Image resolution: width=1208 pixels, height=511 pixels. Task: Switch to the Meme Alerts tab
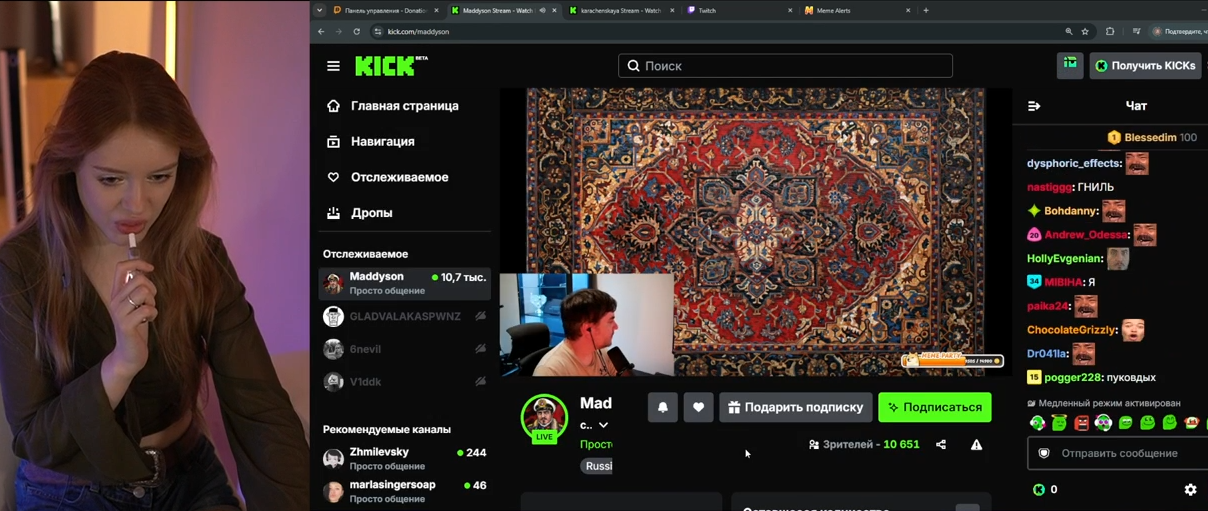pos(856,10)
